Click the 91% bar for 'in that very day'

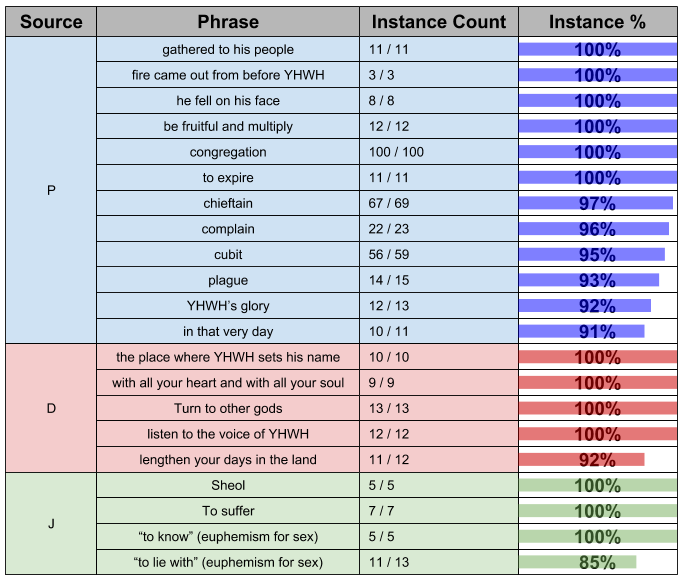coord(582,331)
